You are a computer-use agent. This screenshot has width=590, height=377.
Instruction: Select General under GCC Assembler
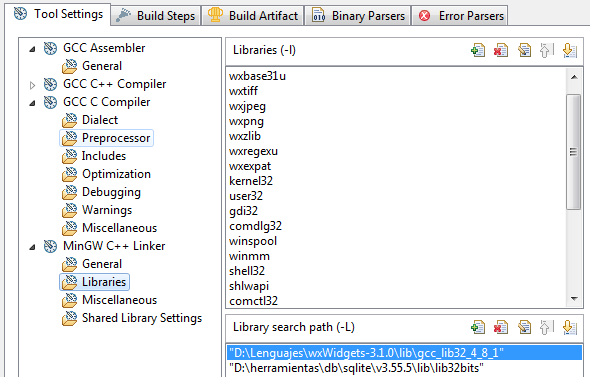102,66
